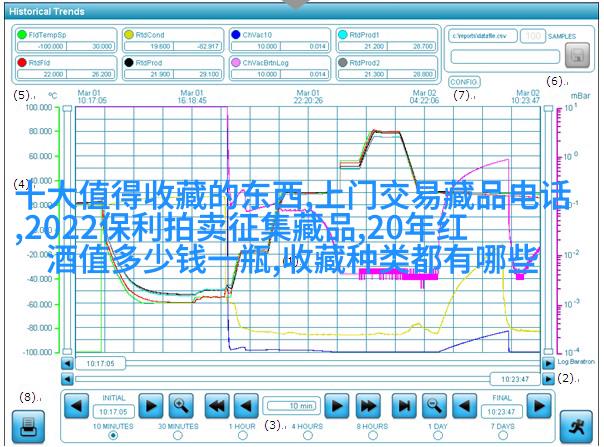Click FldTempSp minimum value -100.000
This screenshot has width=604, height=447.
[42, 46]
